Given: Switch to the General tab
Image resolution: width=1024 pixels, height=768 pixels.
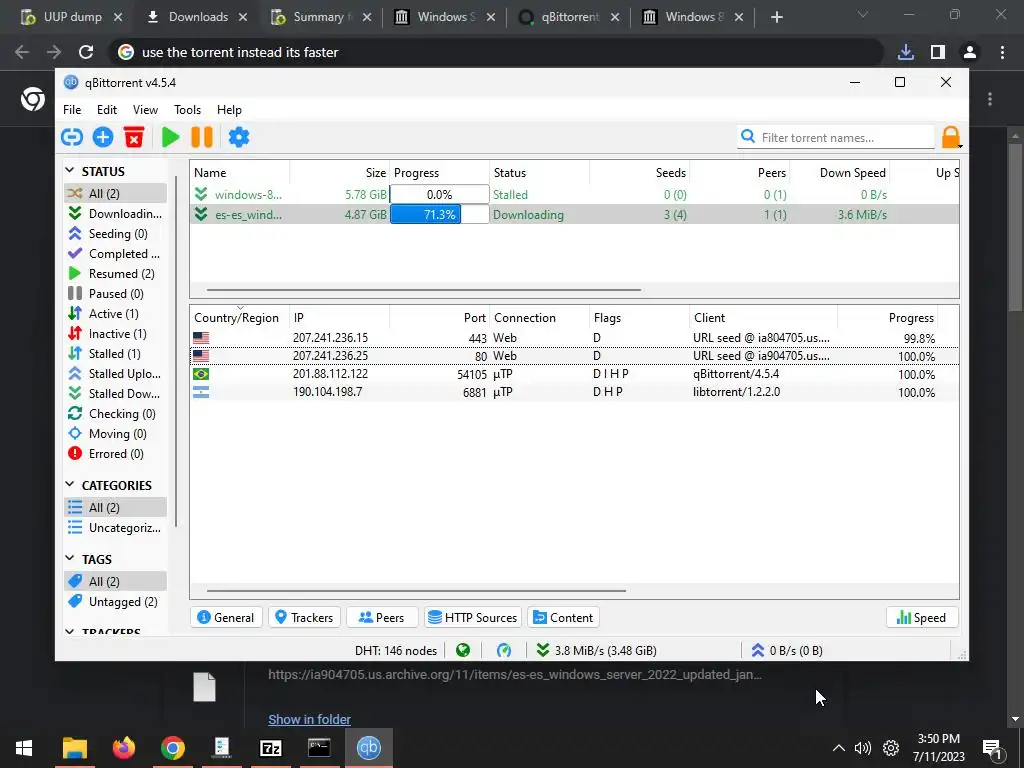Looking at the screenshot, I should [226, 618].
